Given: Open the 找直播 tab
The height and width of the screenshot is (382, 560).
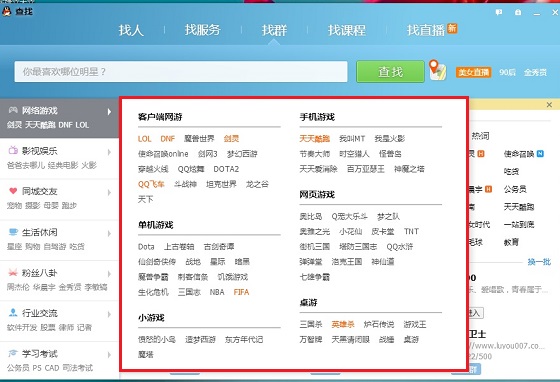Looking at the screenshot, I should pyautogui.click(x=426, y=30).
